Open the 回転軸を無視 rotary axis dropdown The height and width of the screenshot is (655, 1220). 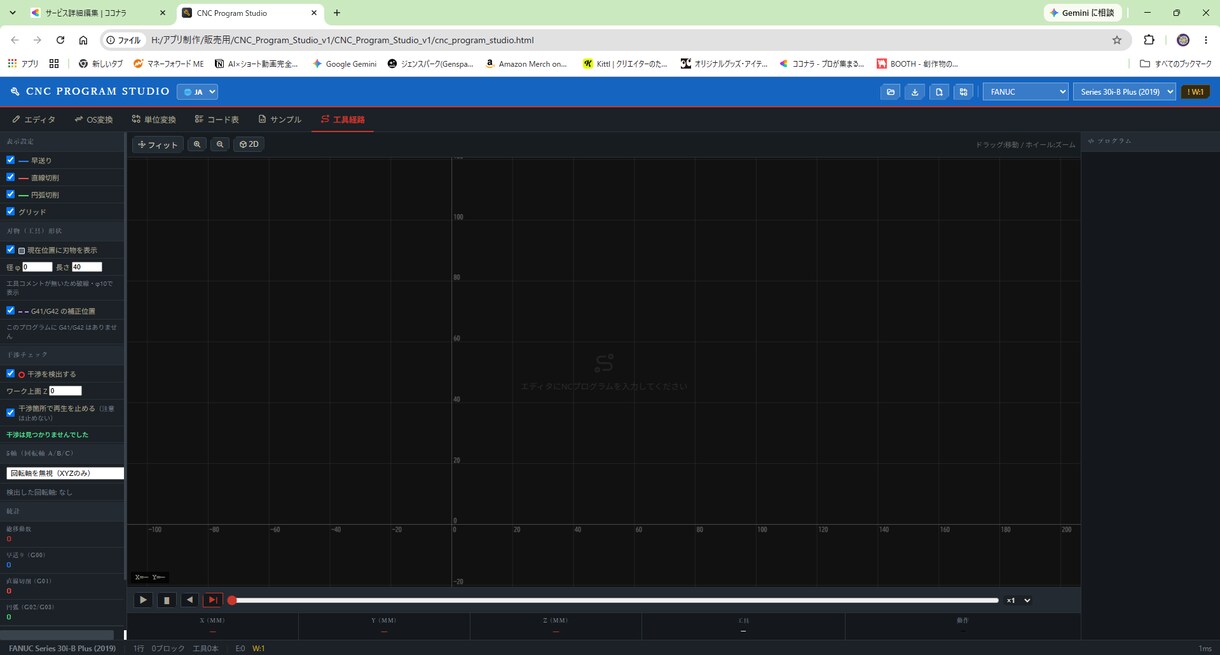[x=65, y=473]
